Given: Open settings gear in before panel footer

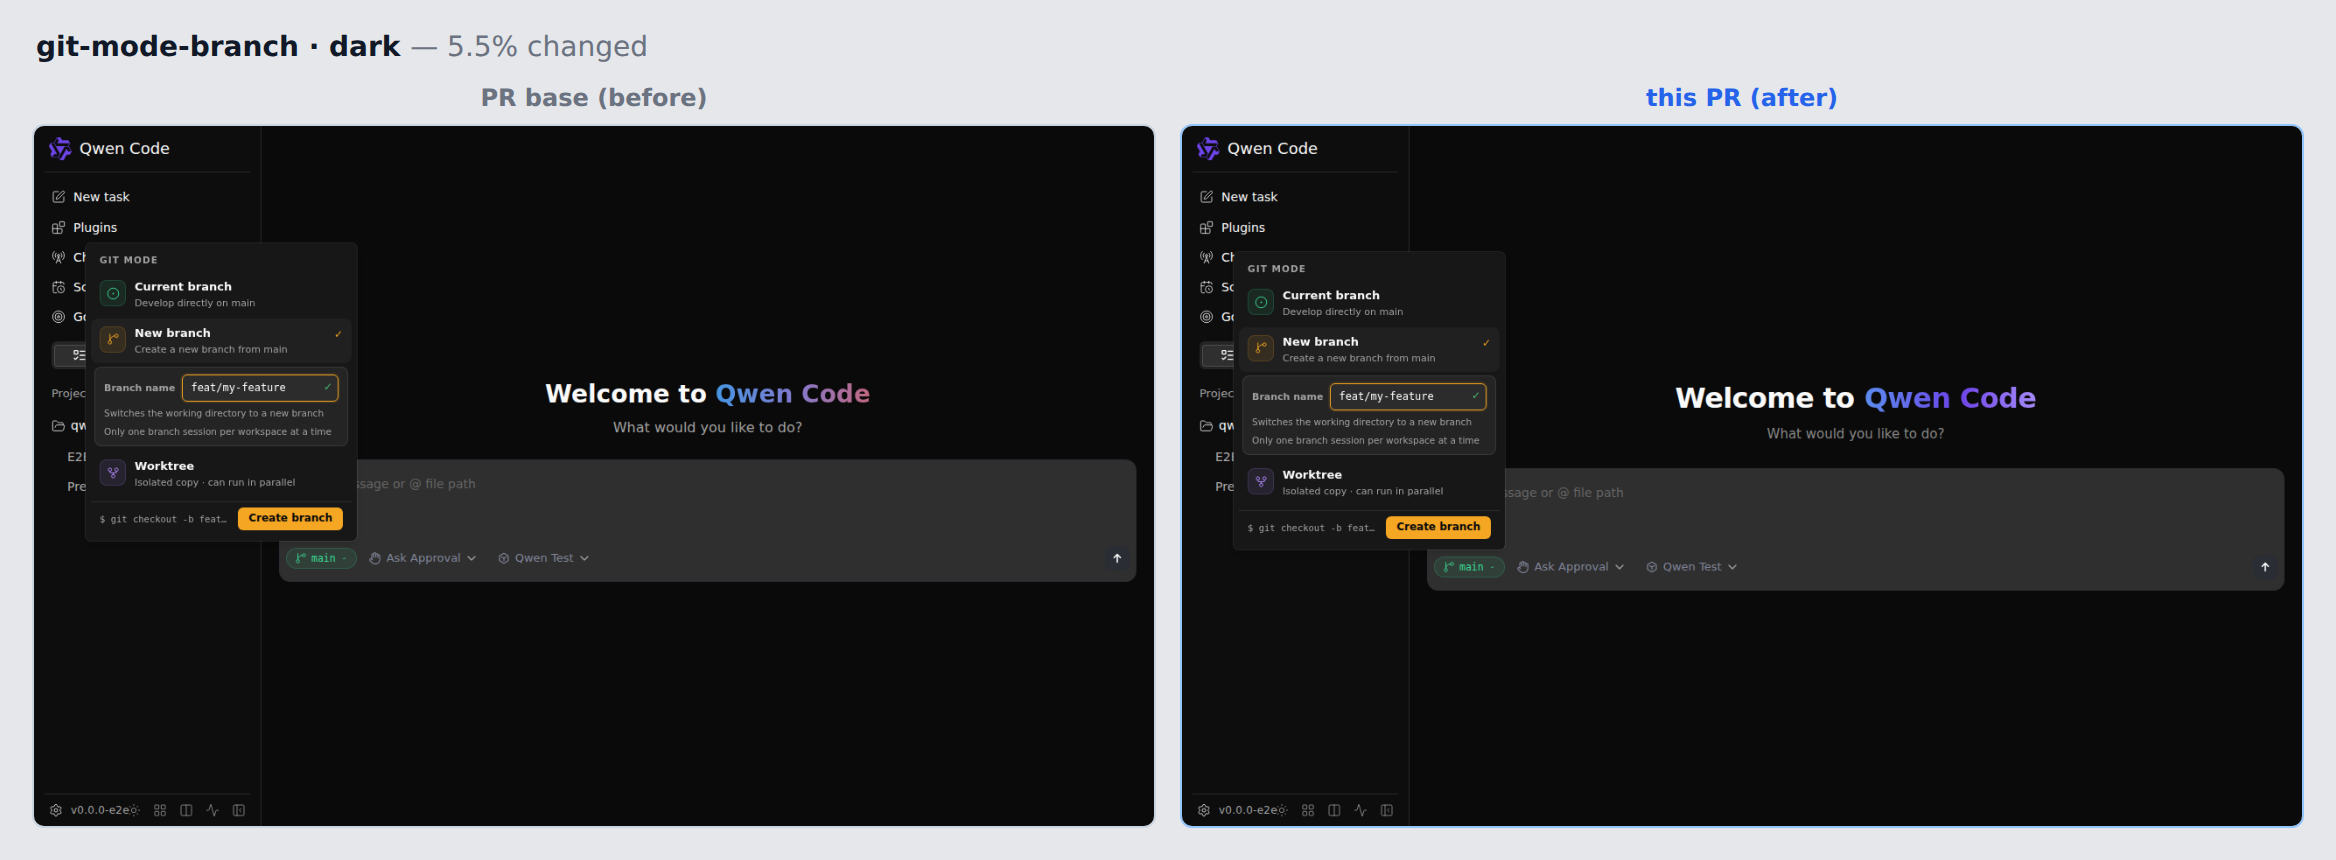Looking at the screenshot, I should [x=56, y=810].
